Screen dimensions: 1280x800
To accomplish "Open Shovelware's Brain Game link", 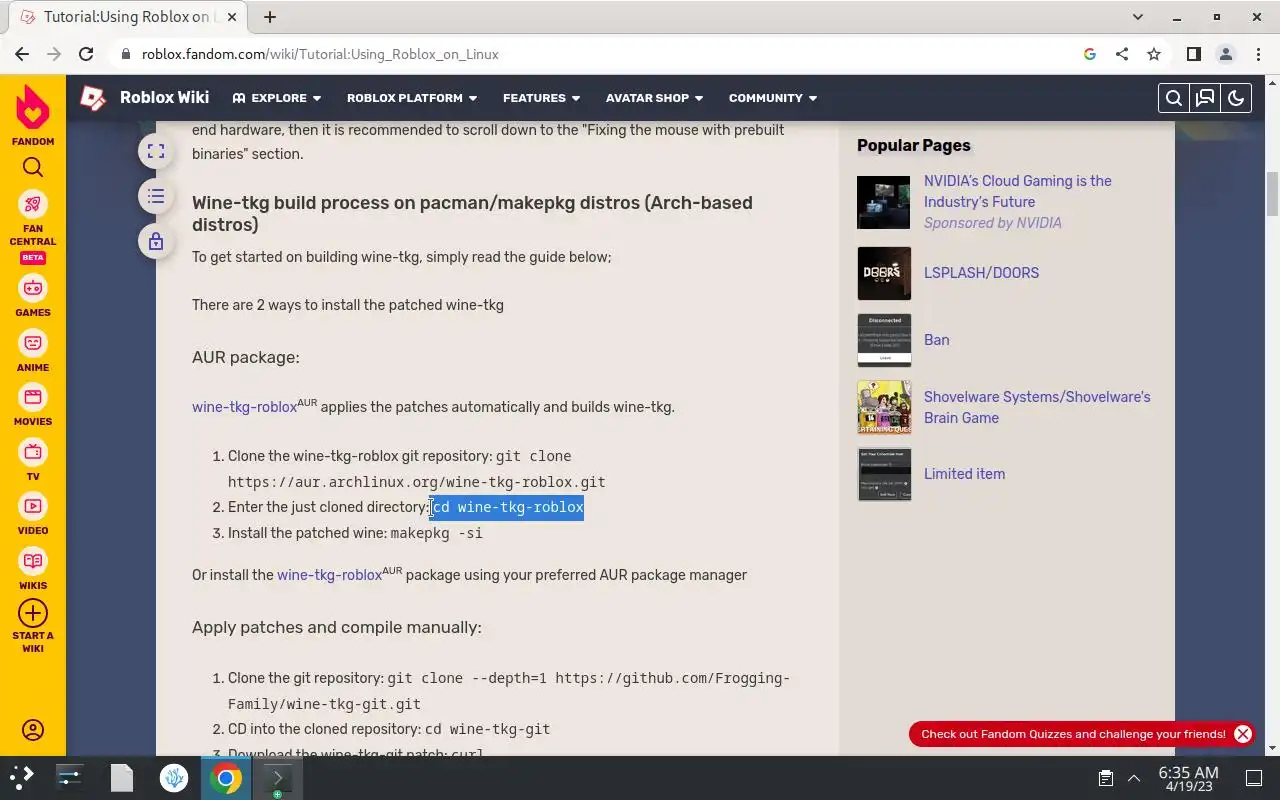I will click(1037, 407).
